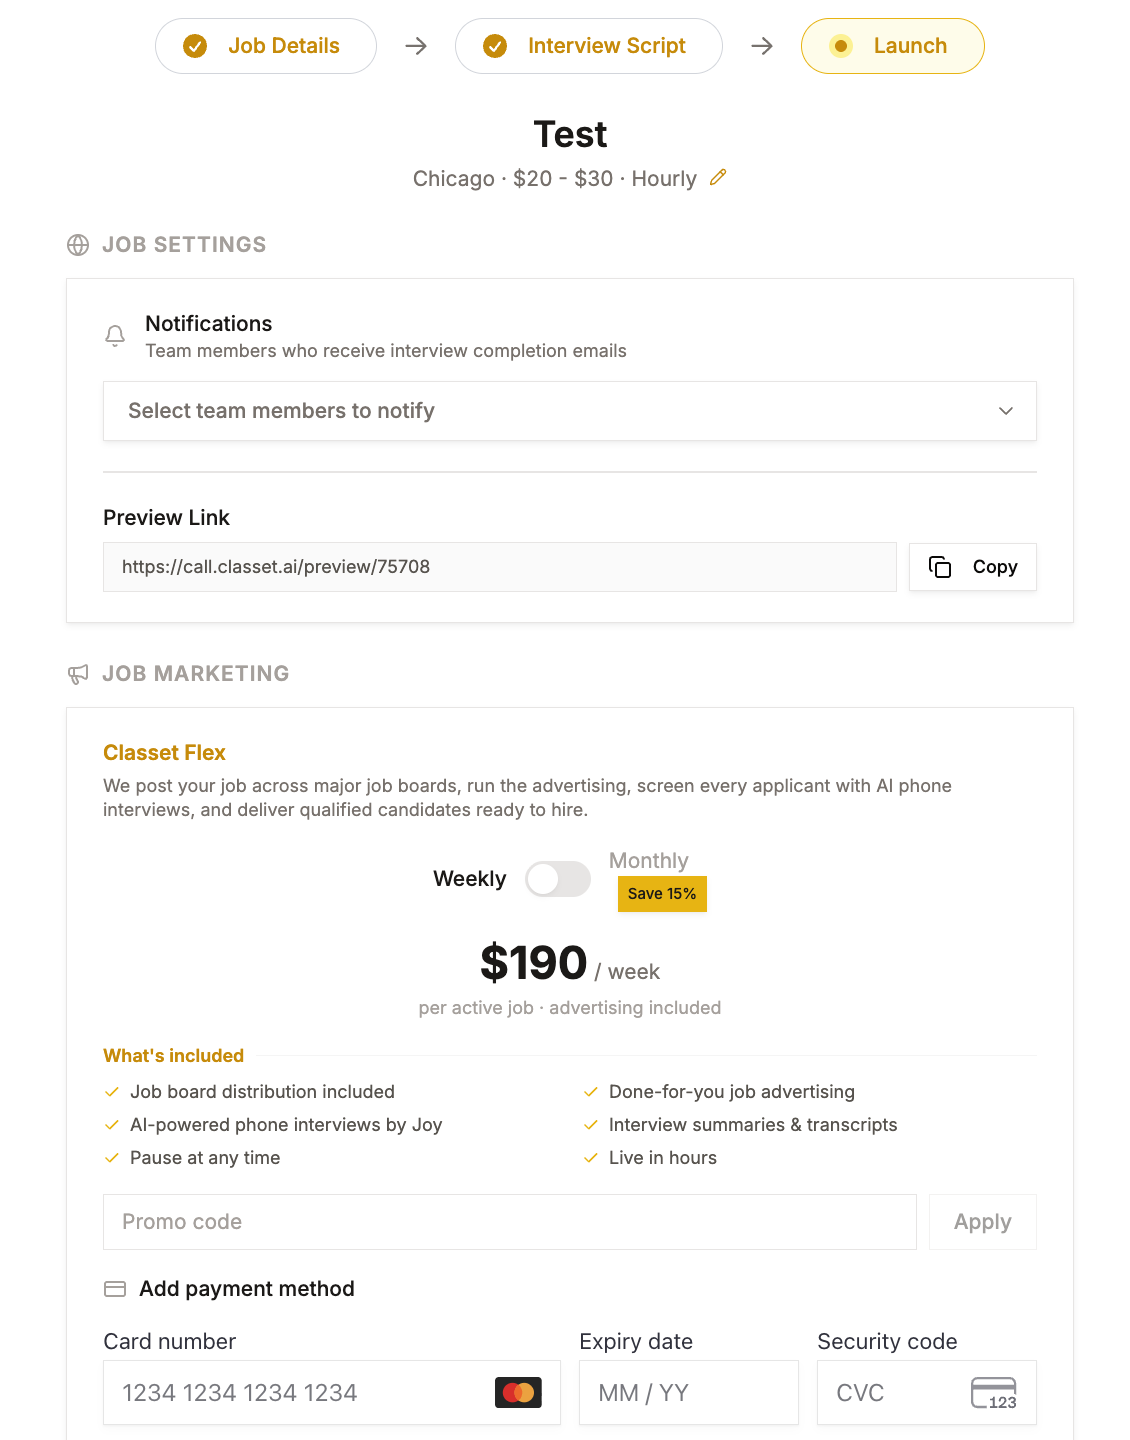Click the Mastercard logo in card number field
The height and width of the screenshot is (1440, 1130).
click(518, 1392)
